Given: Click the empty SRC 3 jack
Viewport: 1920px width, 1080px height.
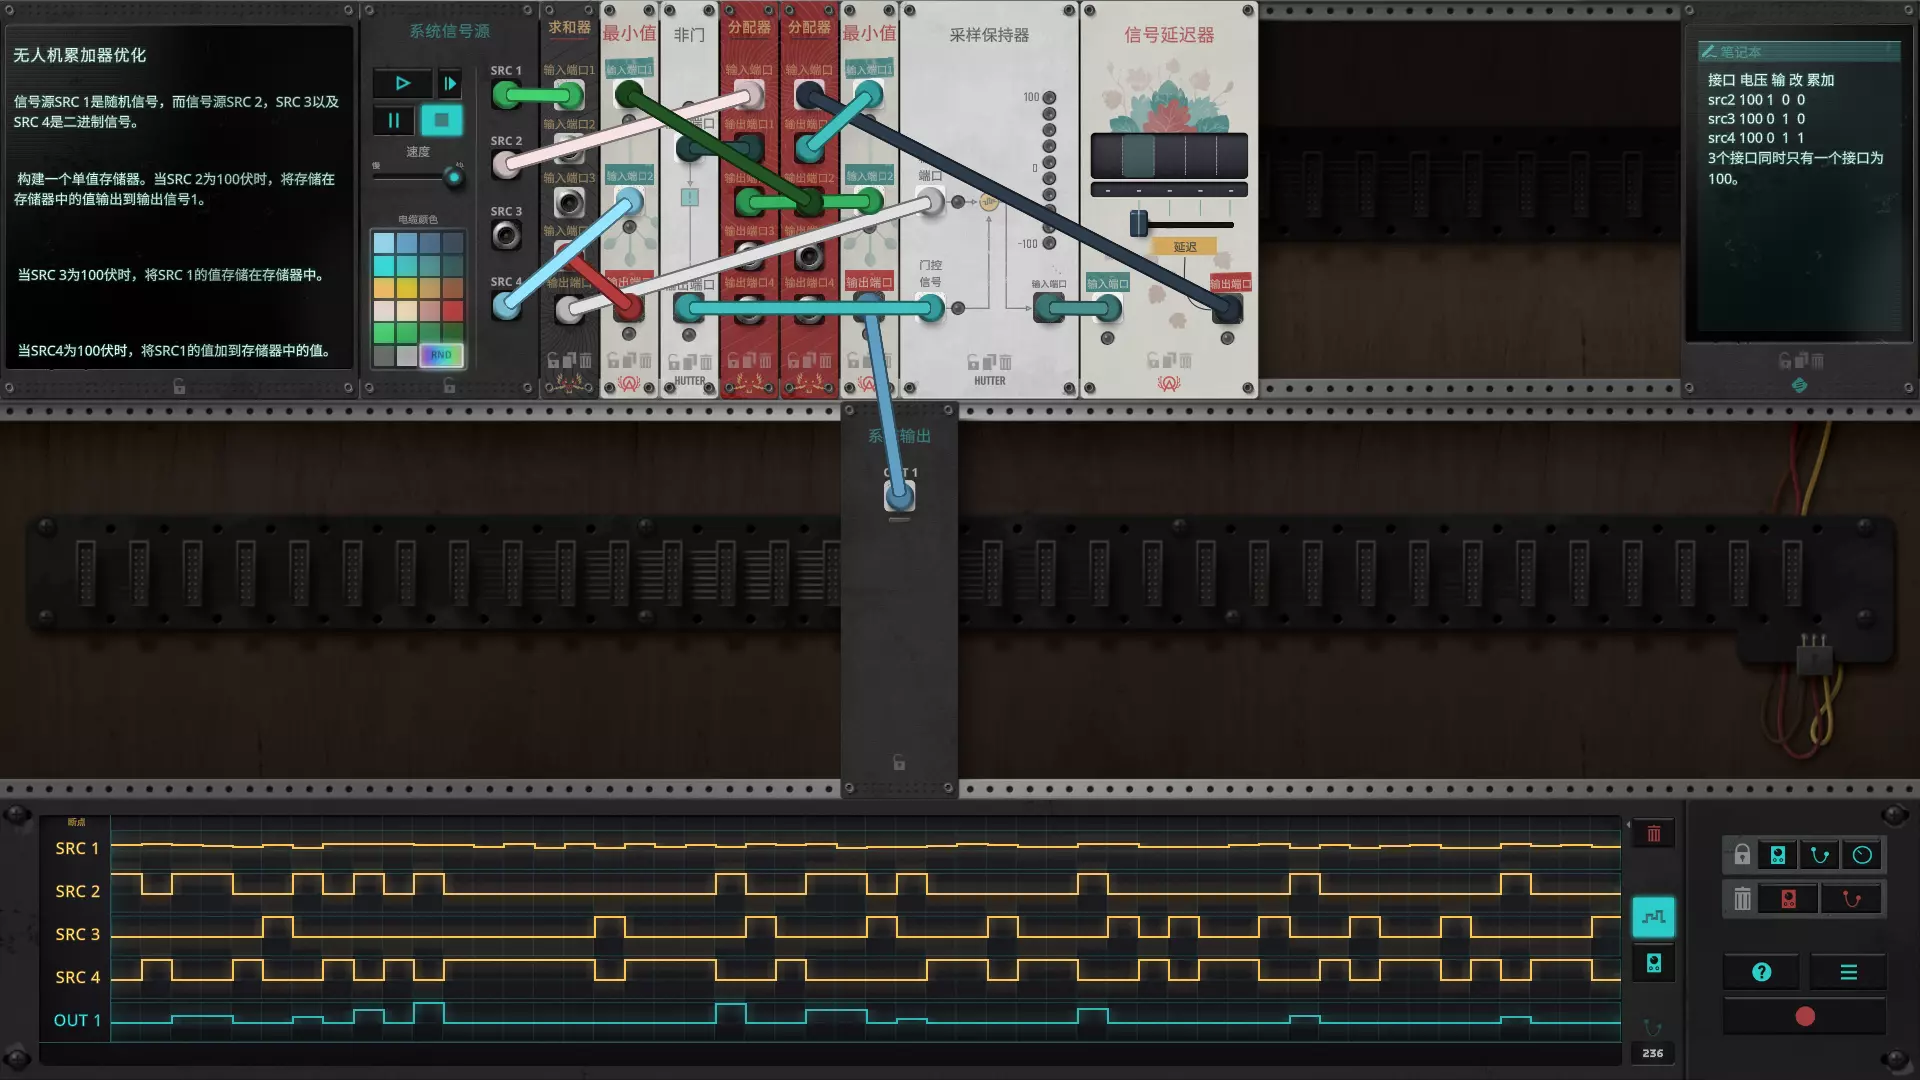Looking at the screenshot, I should click(506, 236).
